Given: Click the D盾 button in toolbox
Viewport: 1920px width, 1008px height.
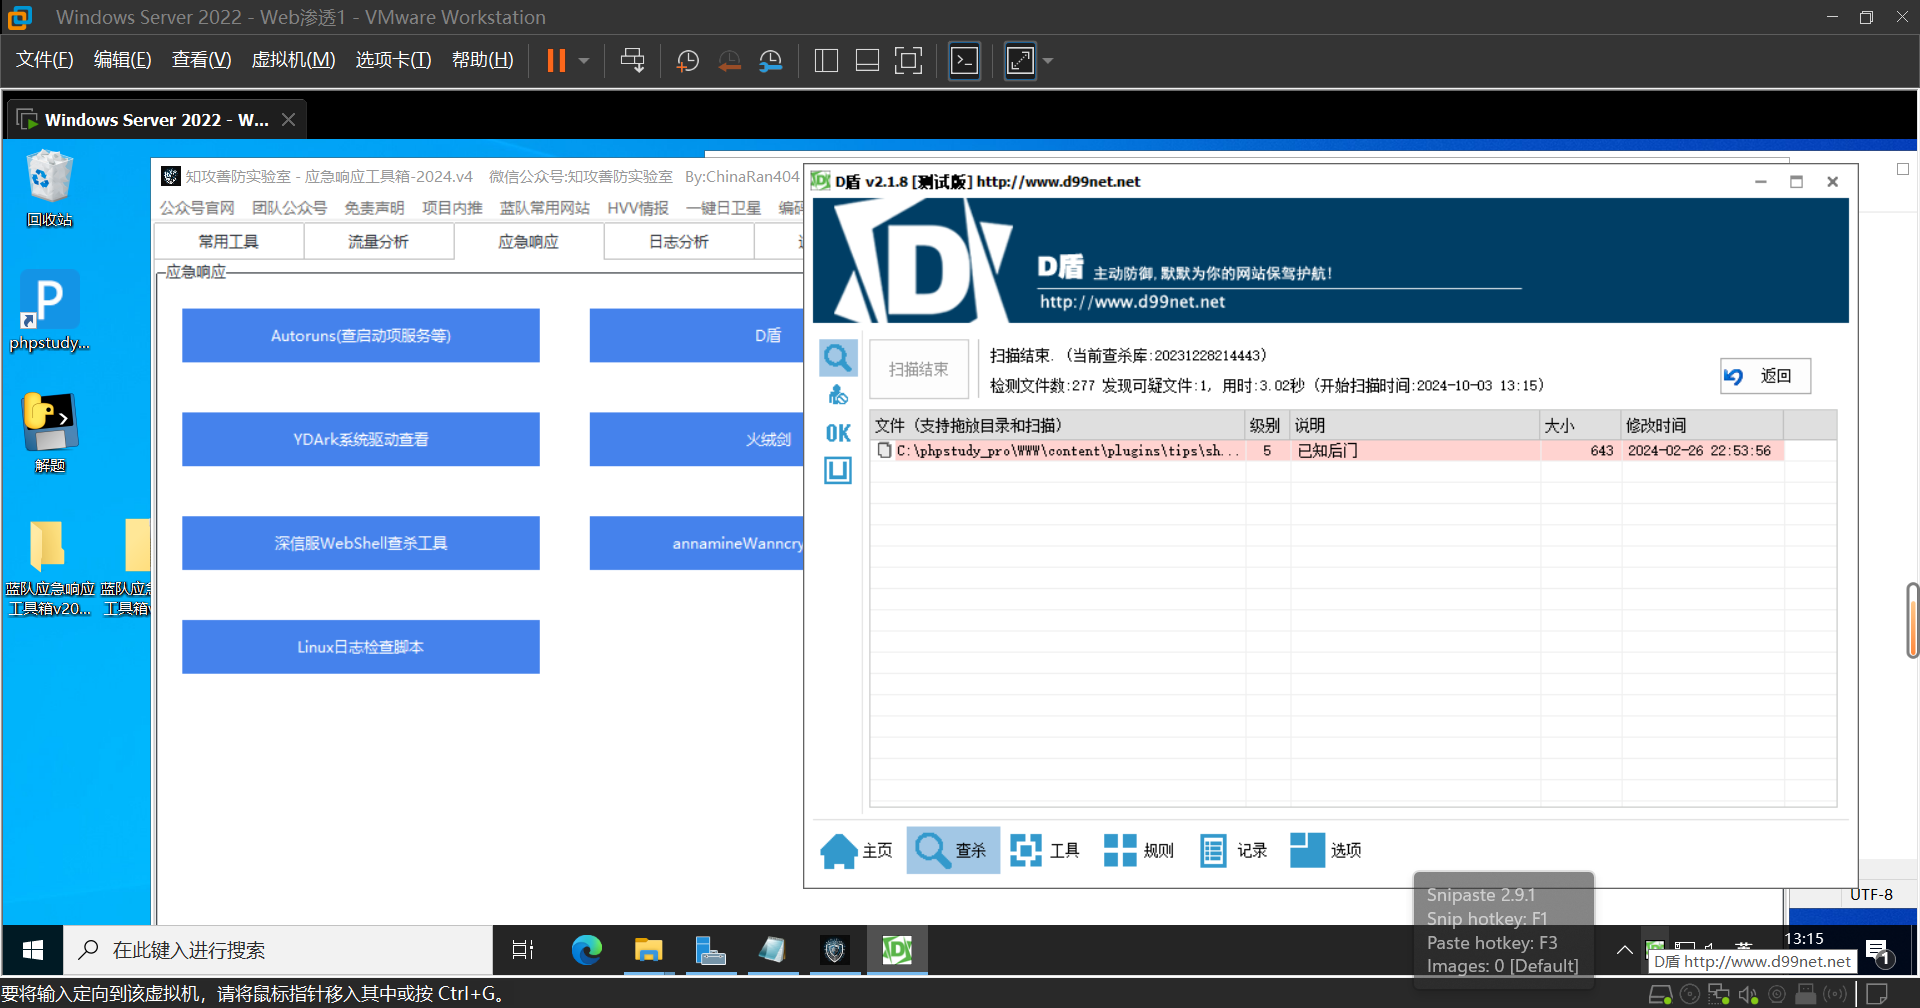Looking at the screenshot, I should point(697,336).
